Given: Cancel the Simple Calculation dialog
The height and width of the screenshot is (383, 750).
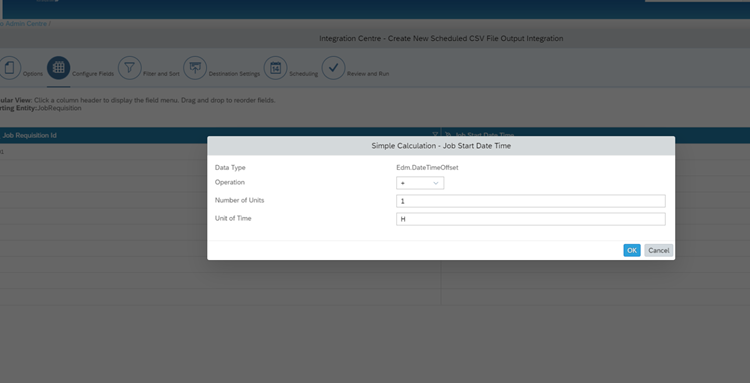Looking at the screenshot, I should point(659,251).
